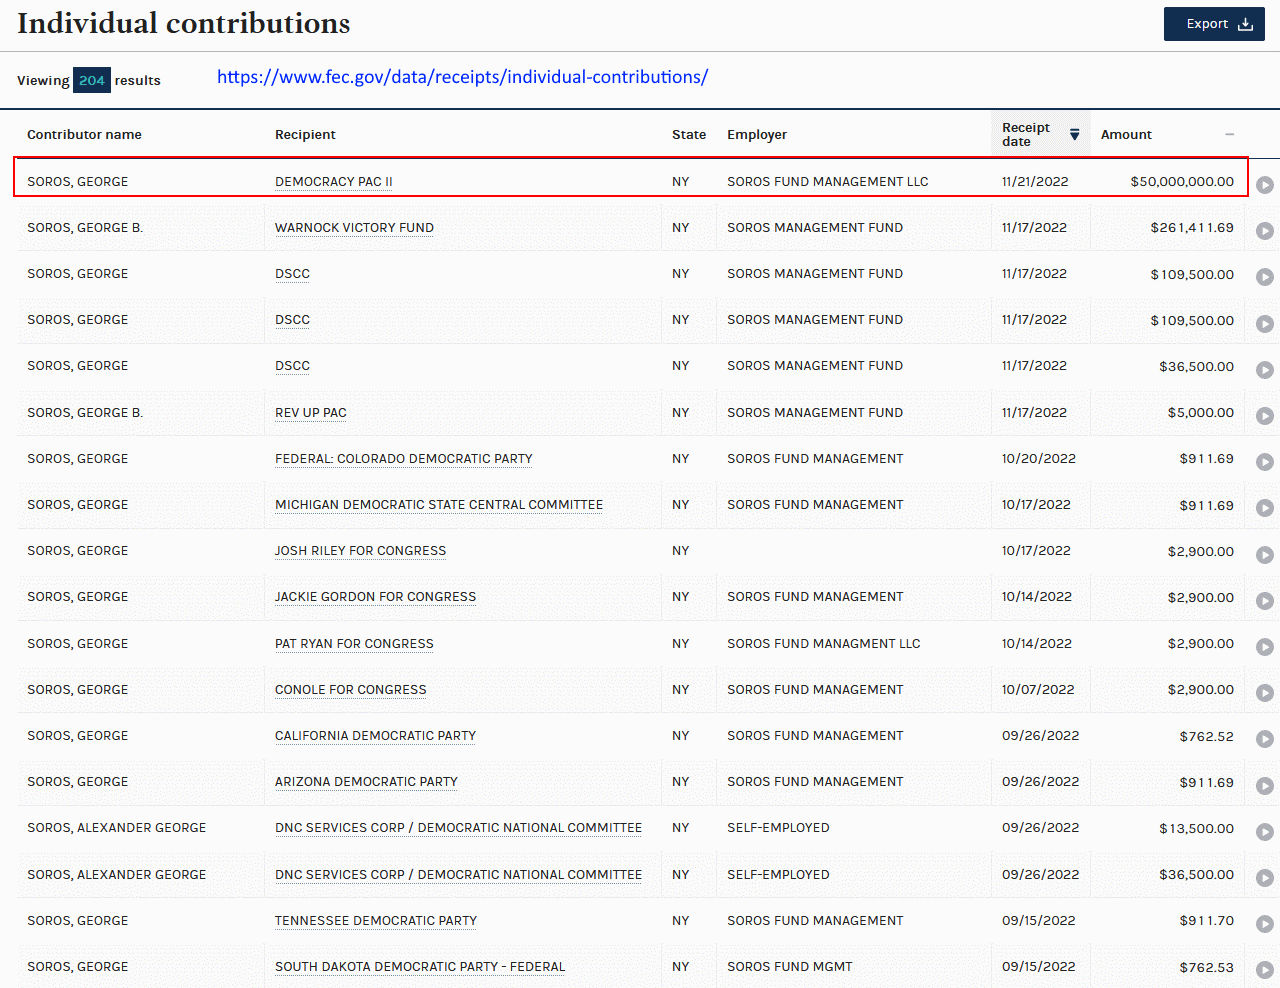Follow the Rev Up PAC link
Viewport: 1280px width, 988px height.
tap(311, 412)
